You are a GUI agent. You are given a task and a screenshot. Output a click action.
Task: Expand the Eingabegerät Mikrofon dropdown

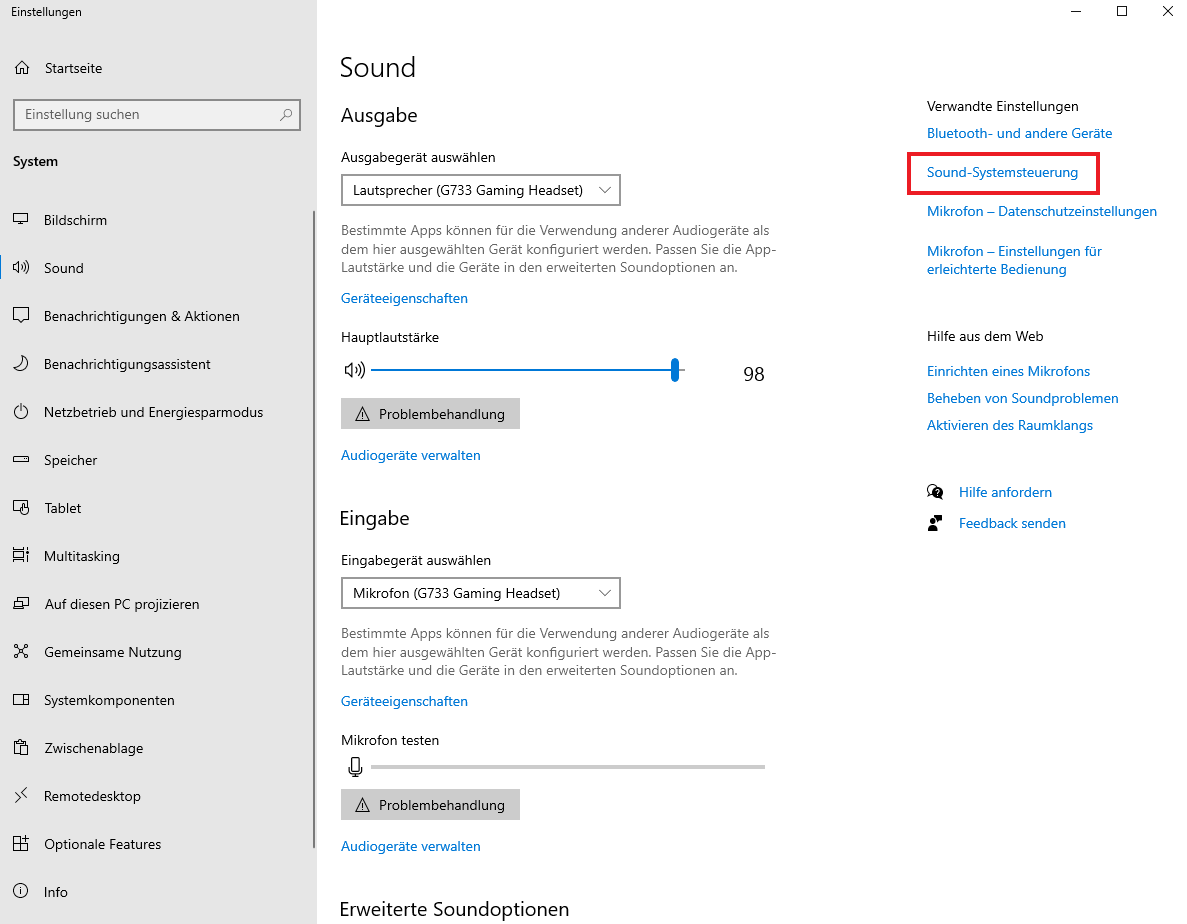(480, 593)
